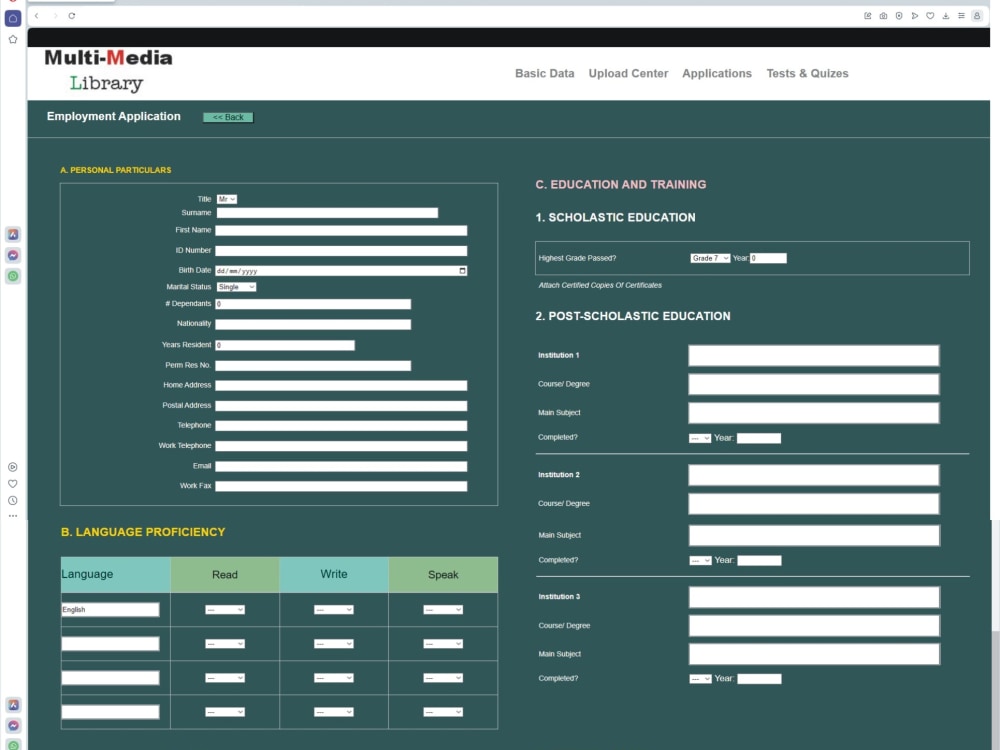Click the Speak column header

[443, 575]
